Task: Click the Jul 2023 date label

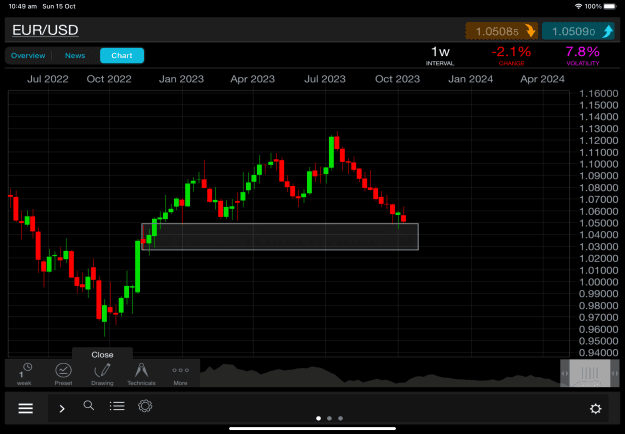Action: 325,79
